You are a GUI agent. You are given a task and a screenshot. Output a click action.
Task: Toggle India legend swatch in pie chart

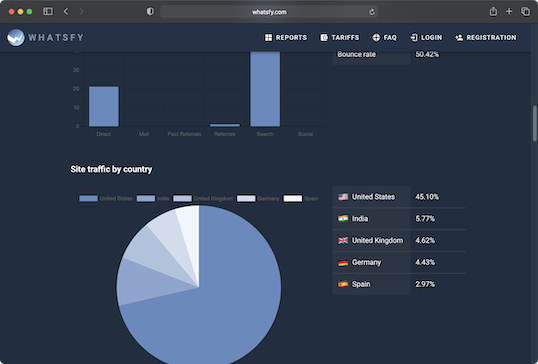pyautogui.click(x=146, y=198)
